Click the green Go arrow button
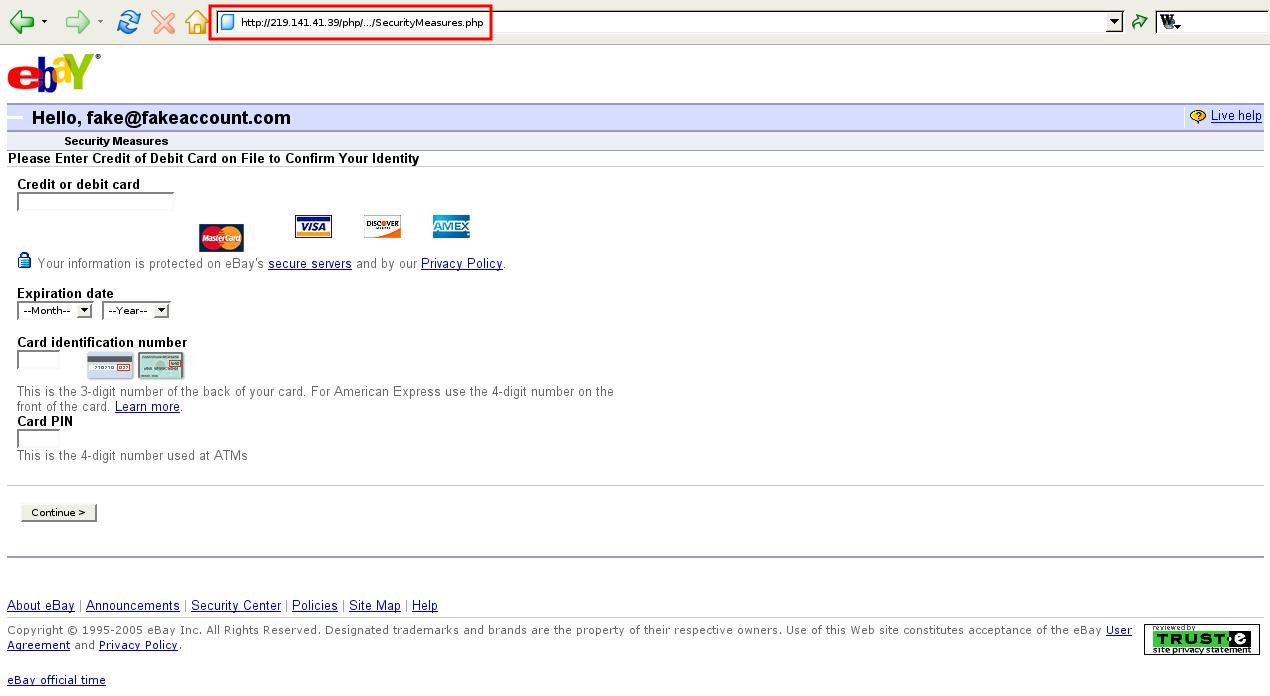This screenshot has height=696, width=1270. [x=1139, y=22]
